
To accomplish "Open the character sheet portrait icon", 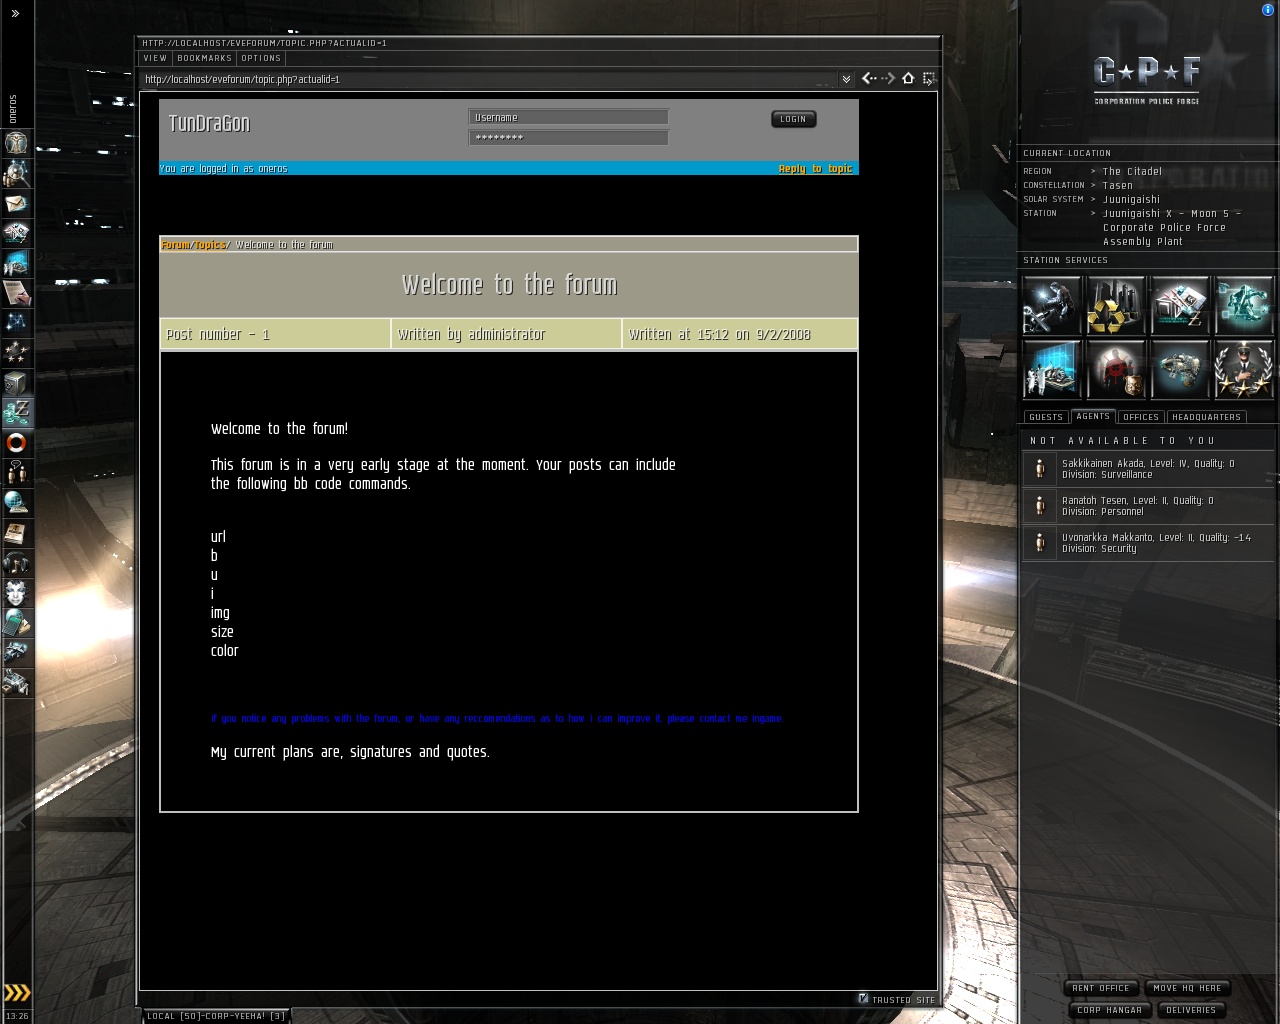I will (17, 143).
